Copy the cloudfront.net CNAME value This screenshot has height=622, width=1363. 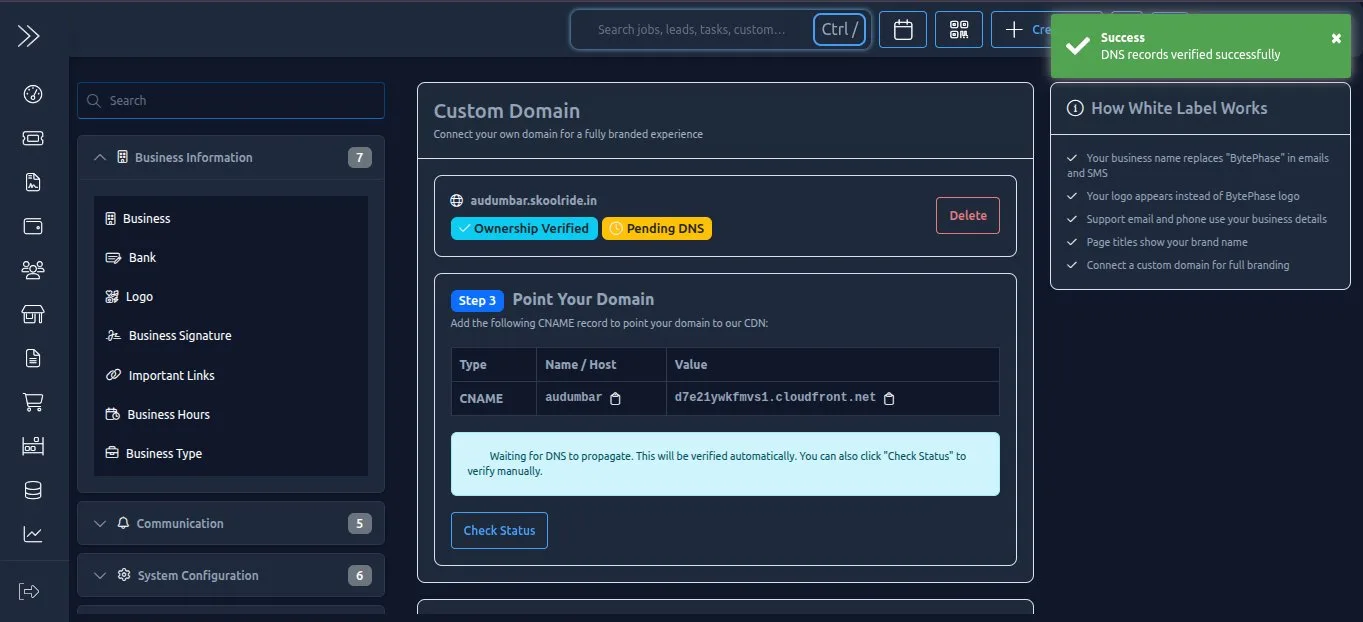click(889, 398)
